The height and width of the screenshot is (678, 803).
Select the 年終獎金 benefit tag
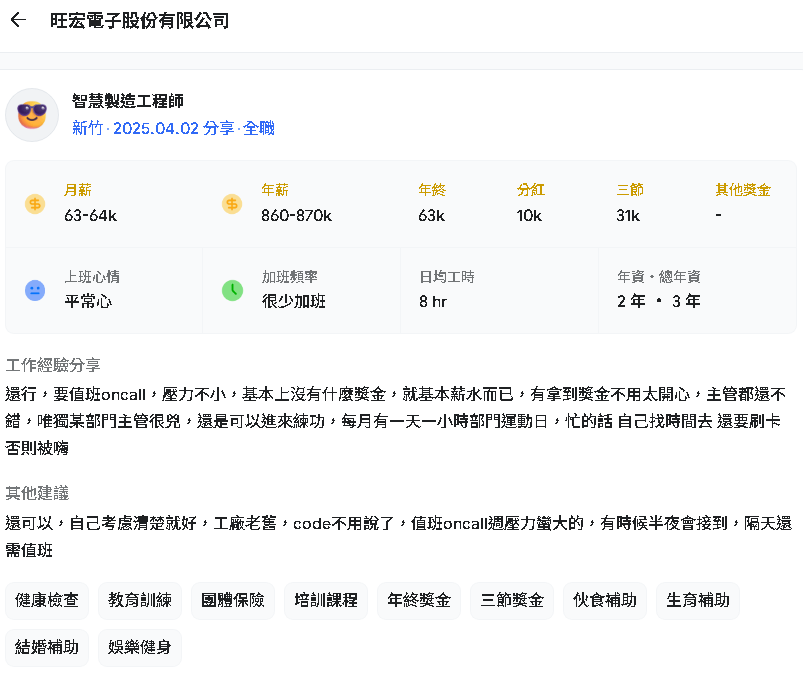point(419,600)
